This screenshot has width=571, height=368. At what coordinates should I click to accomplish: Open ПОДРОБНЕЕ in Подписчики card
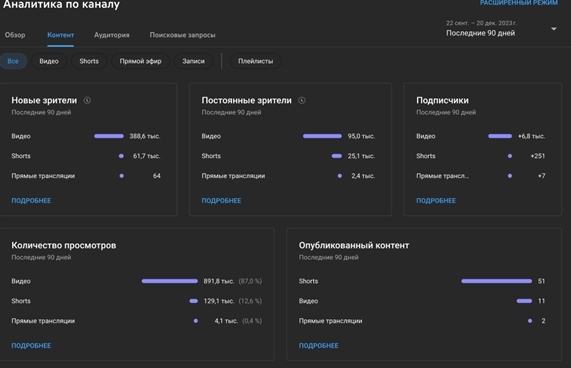436,201
